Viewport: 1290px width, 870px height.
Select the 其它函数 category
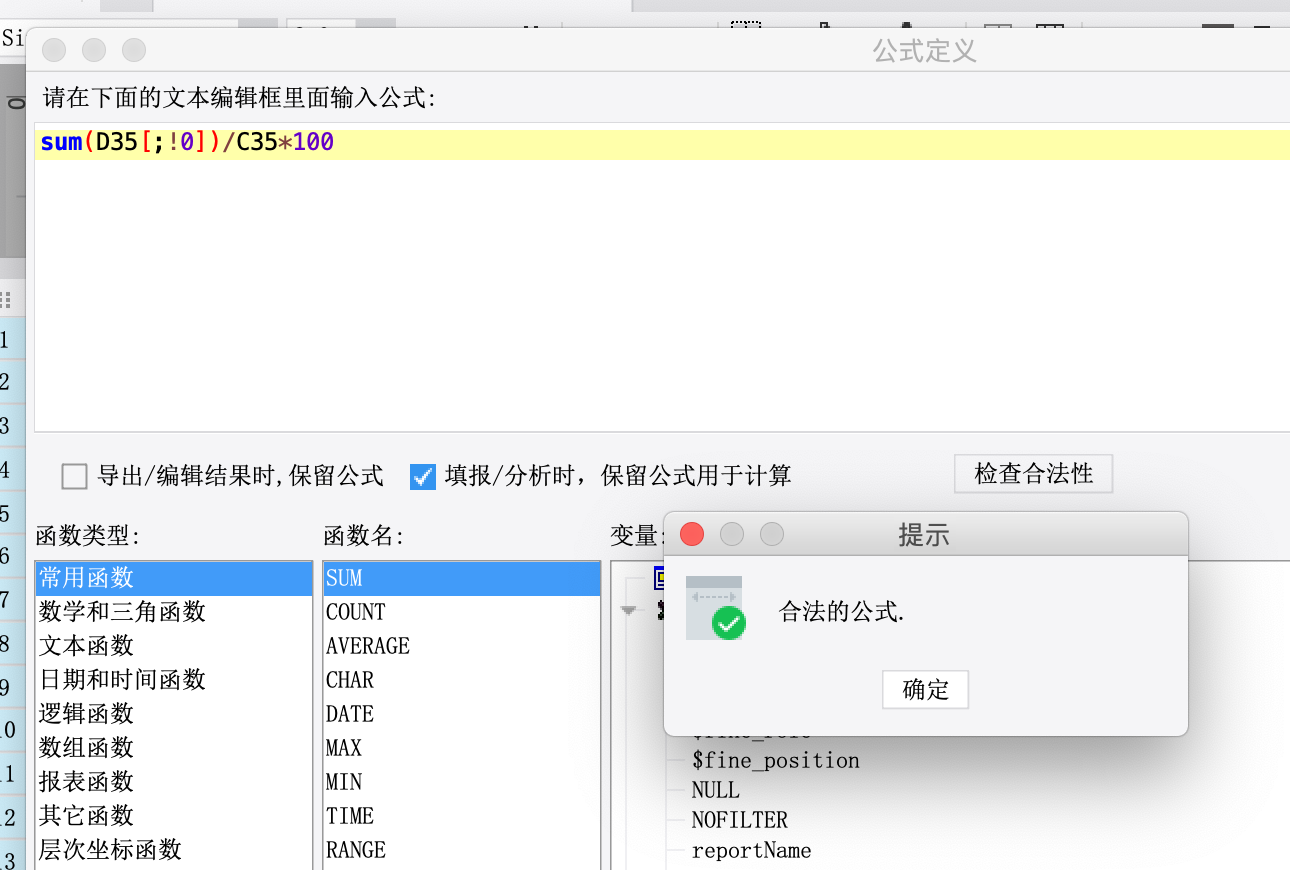coord(174,816)
